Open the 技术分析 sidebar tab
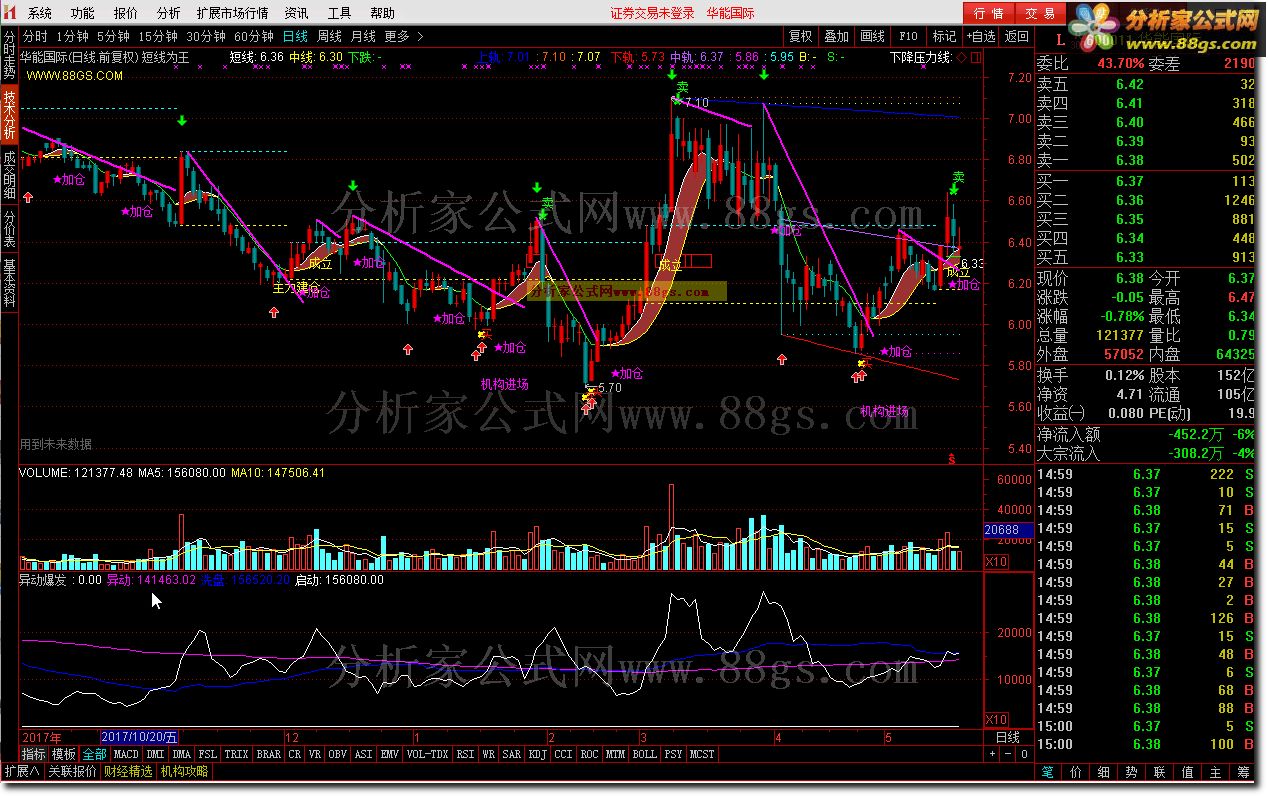Screen dimensions: 1268x796 pos(9,115)
